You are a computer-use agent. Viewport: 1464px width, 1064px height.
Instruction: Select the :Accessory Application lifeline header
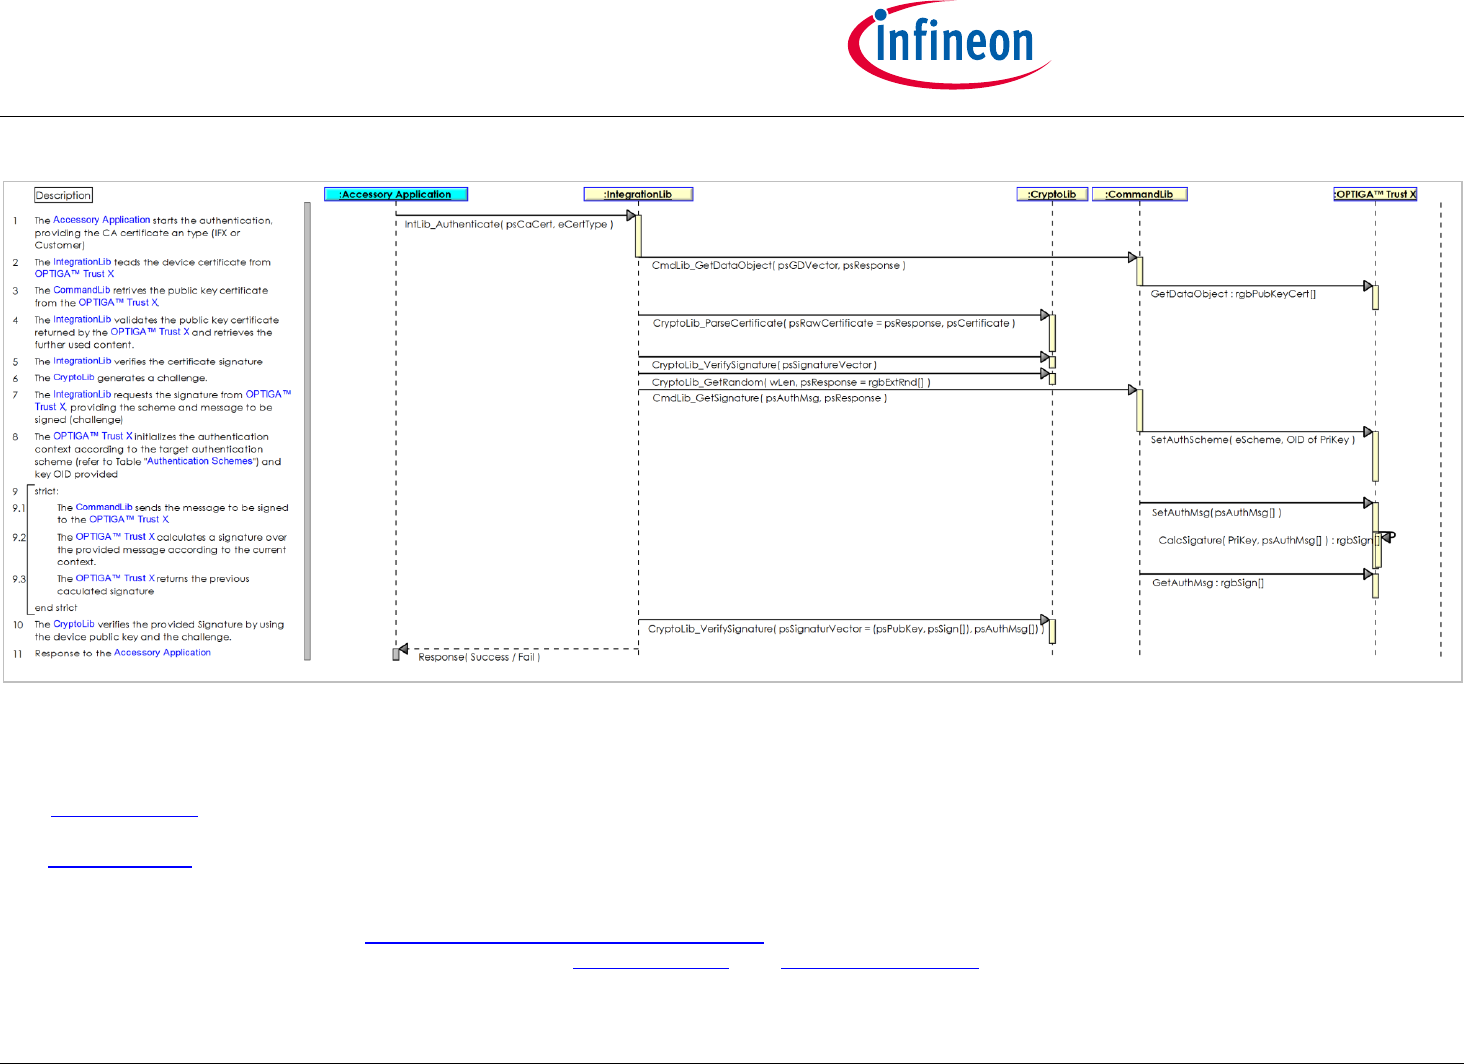tap(396, 194)
